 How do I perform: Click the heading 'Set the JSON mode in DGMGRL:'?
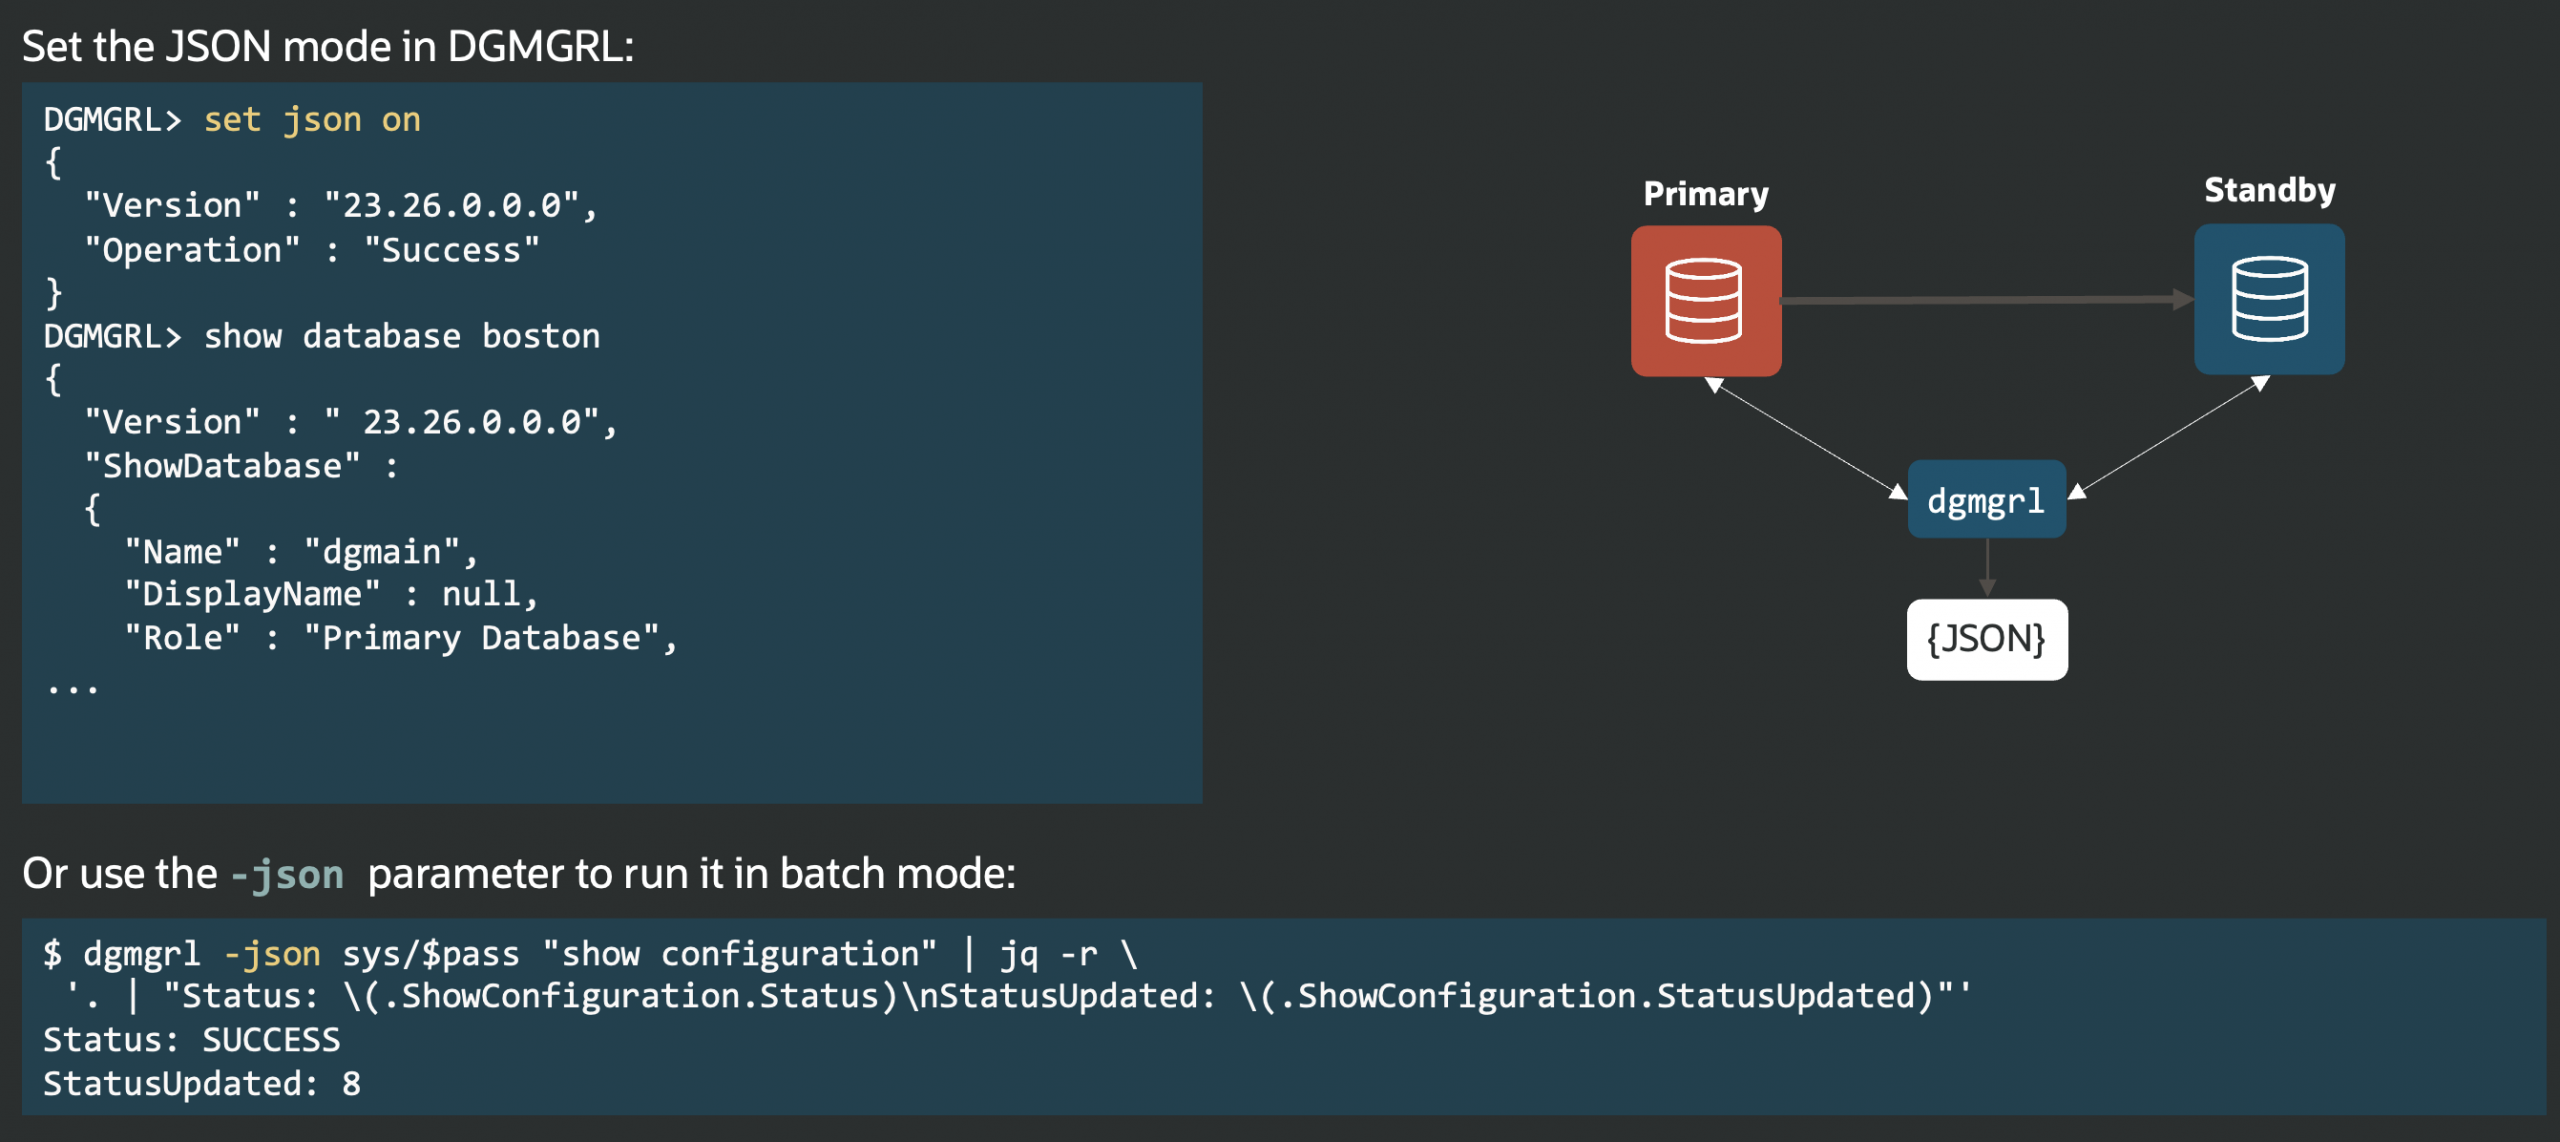point(328,47)
